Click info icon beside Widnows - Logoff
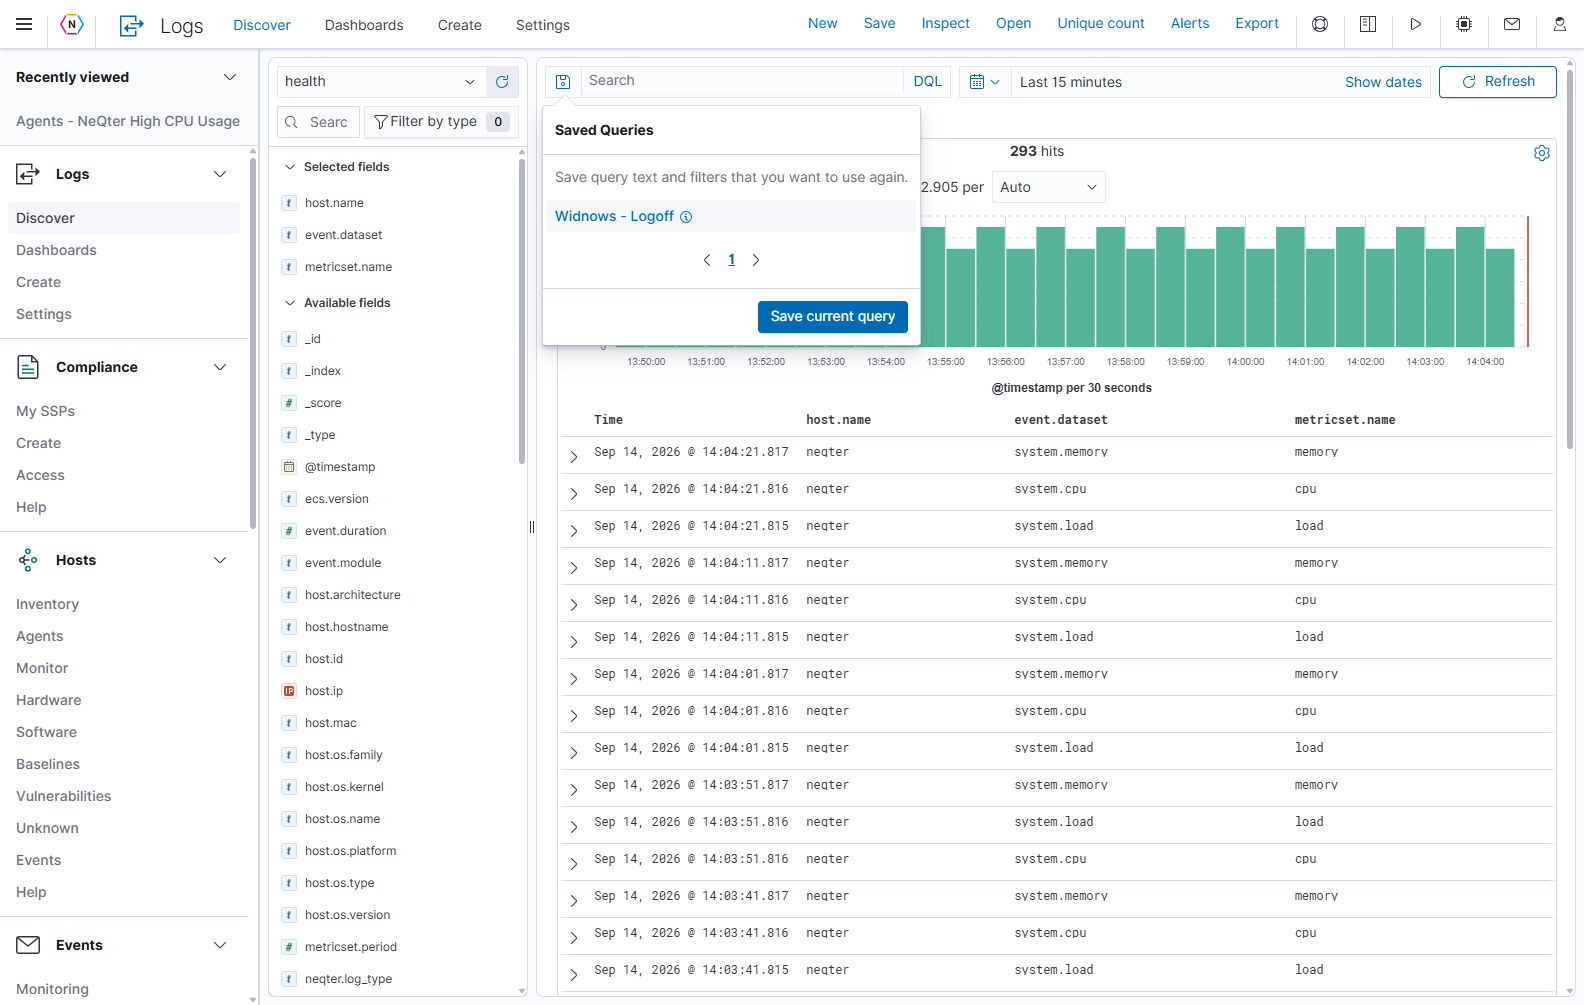 tap(686, 217)
